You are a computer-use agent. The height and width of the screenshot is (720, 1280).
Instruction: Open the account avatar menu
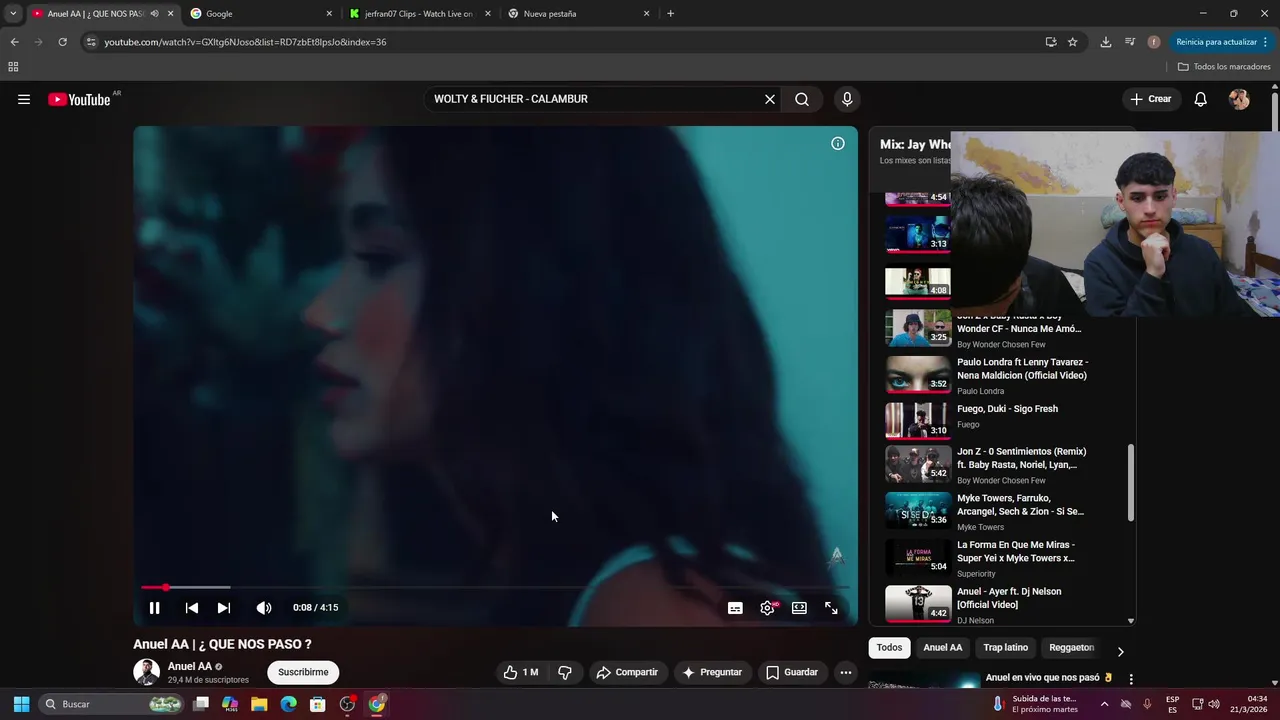pyautogui.click(x=1239, y=99)
